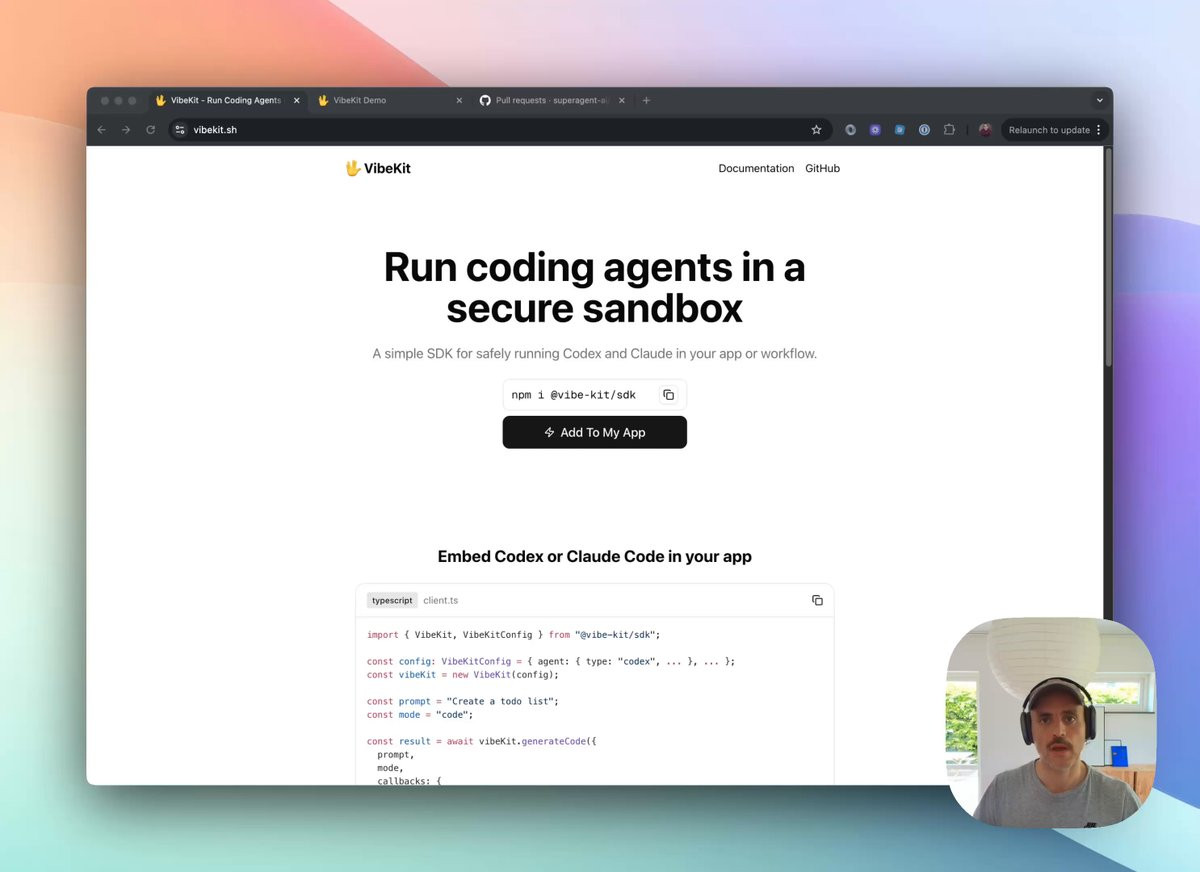Image resolution: width=1200 pixels, height=872 pixels.
Task: Click the browser forward arrow
Action: tap(126, 130)
